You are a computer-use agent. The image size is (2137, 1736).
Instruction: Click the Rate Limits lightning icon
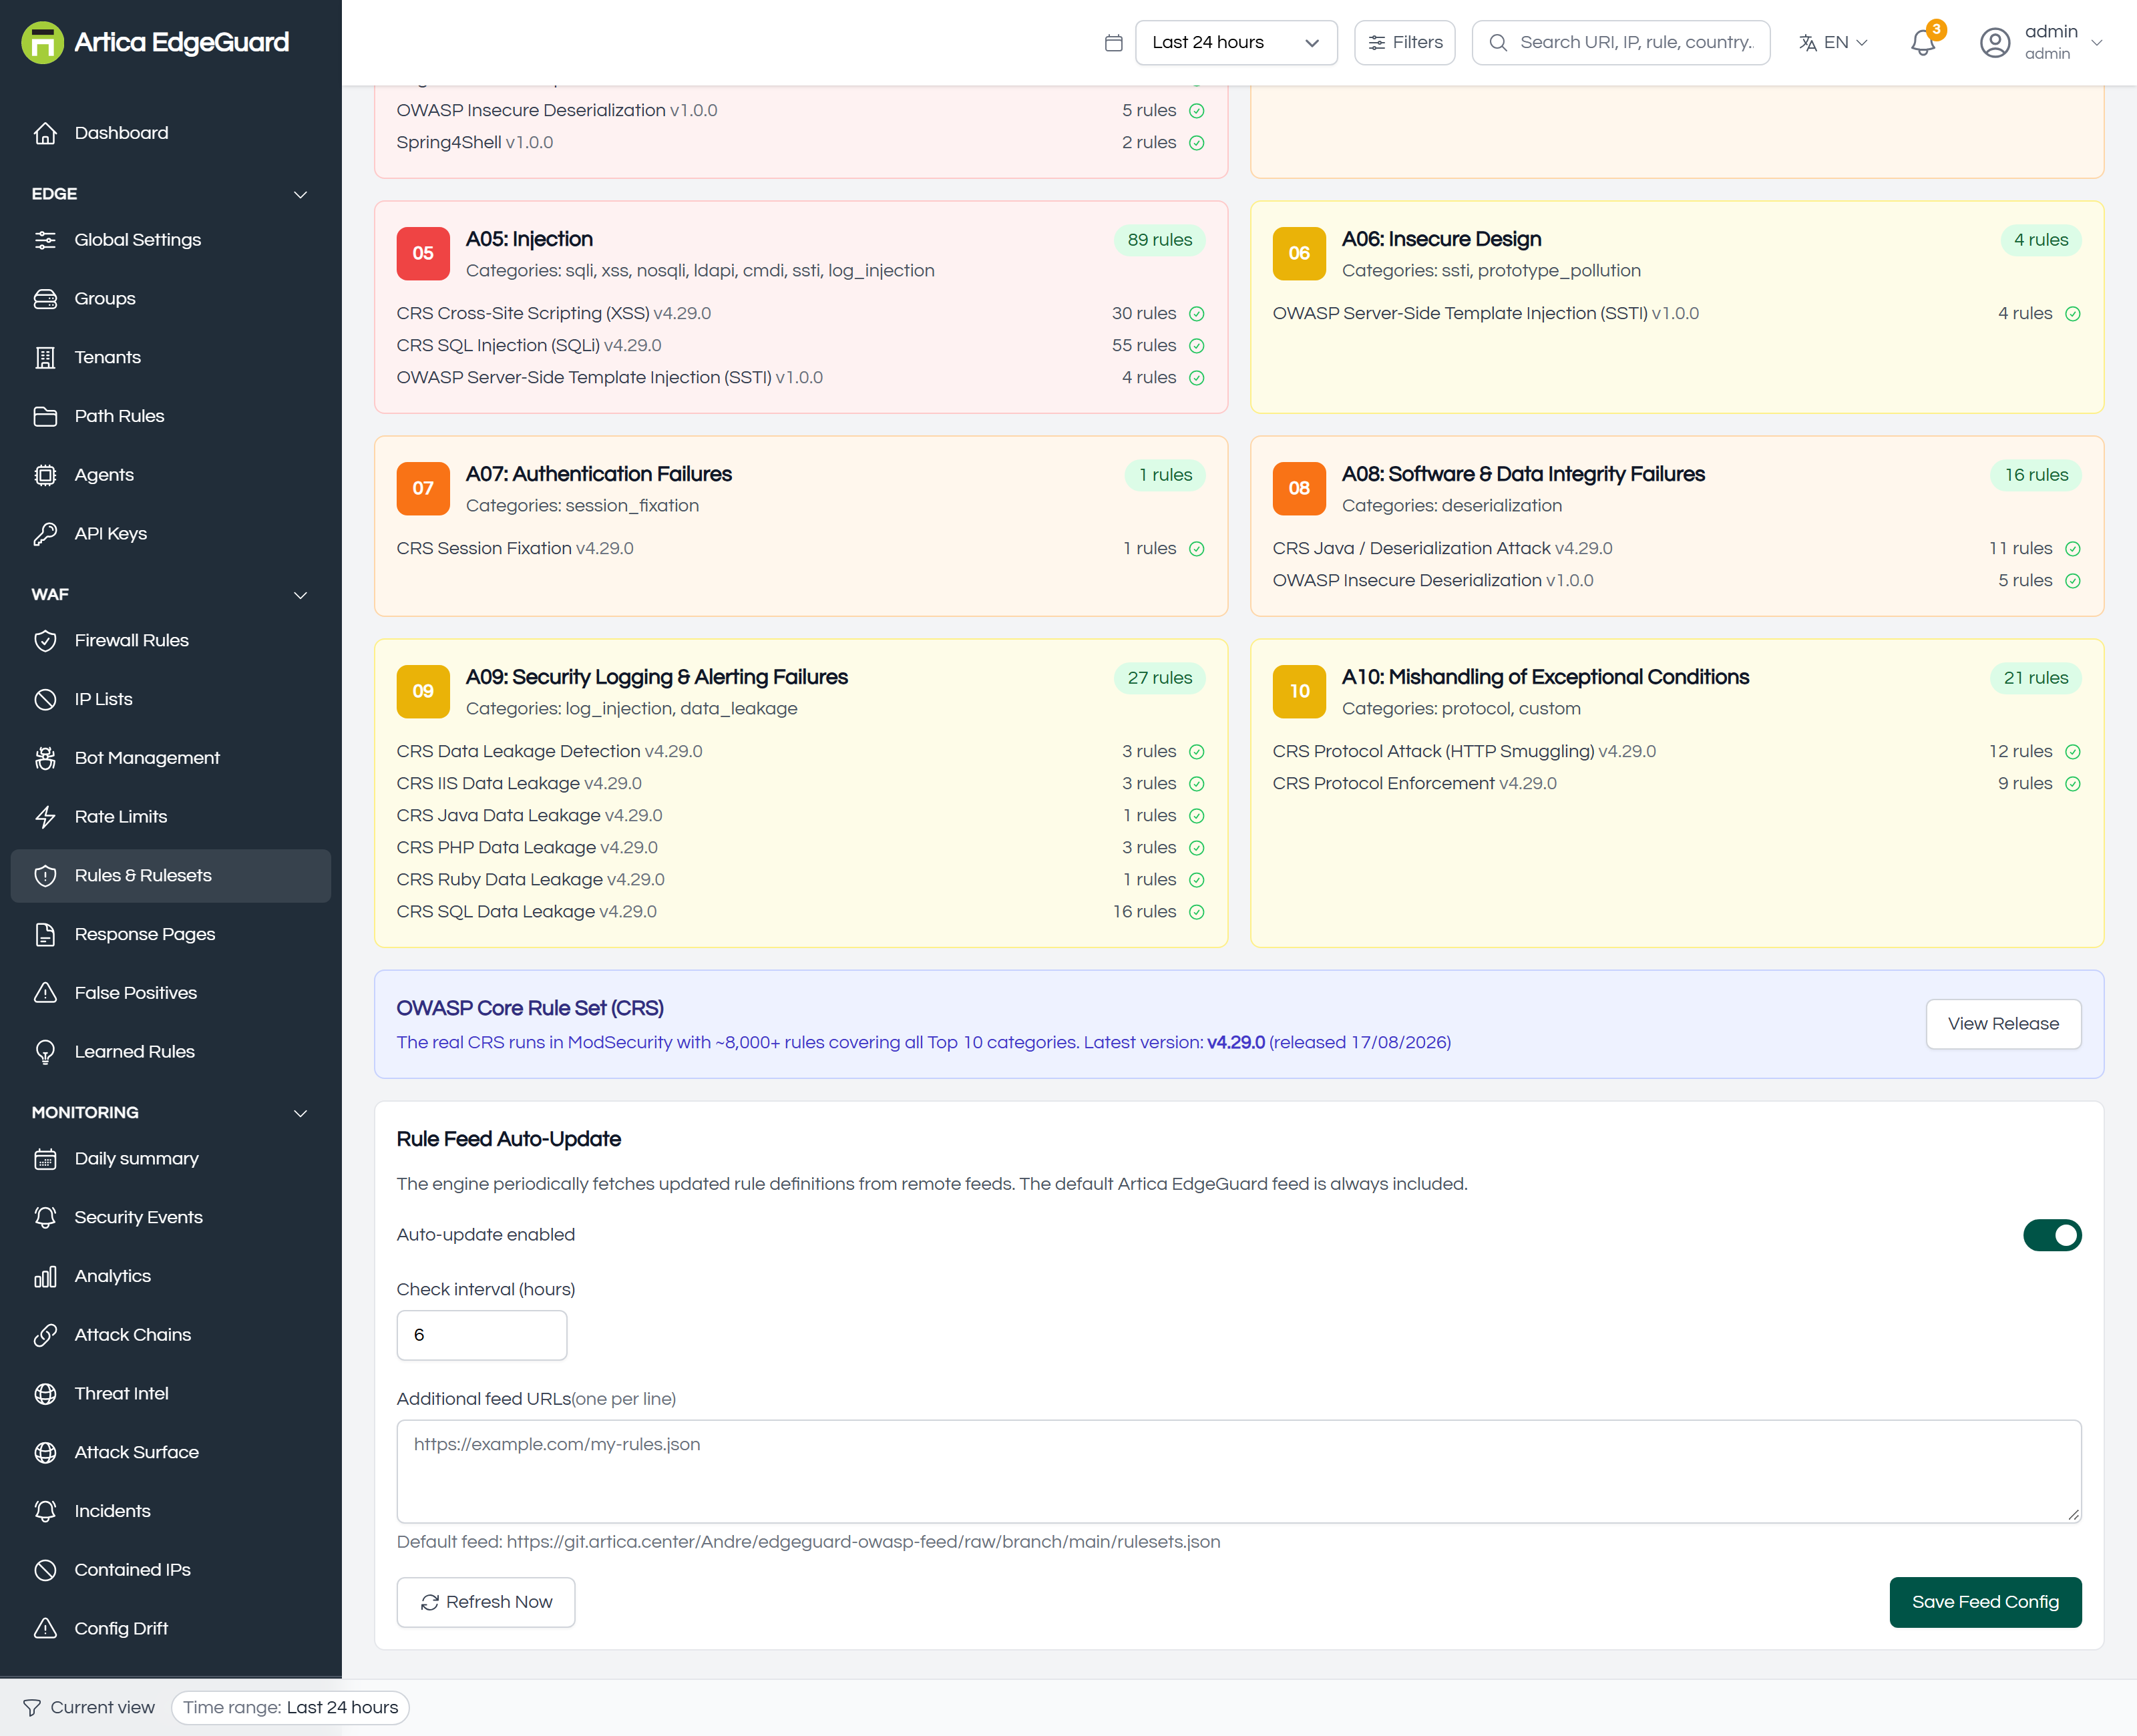click(x=45, y=817)
